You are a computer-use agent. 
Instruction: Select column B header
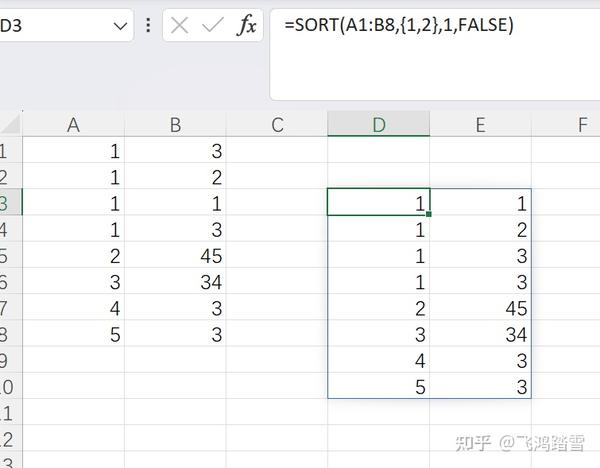[x=175, y=125]
